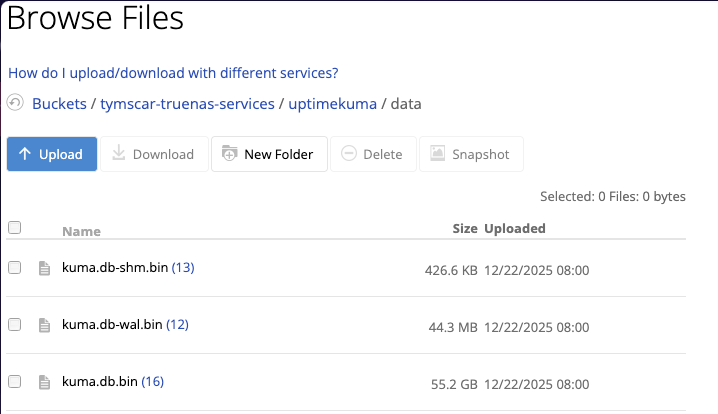Click the Delete button

pyautogui.click(x=372, y=154)
